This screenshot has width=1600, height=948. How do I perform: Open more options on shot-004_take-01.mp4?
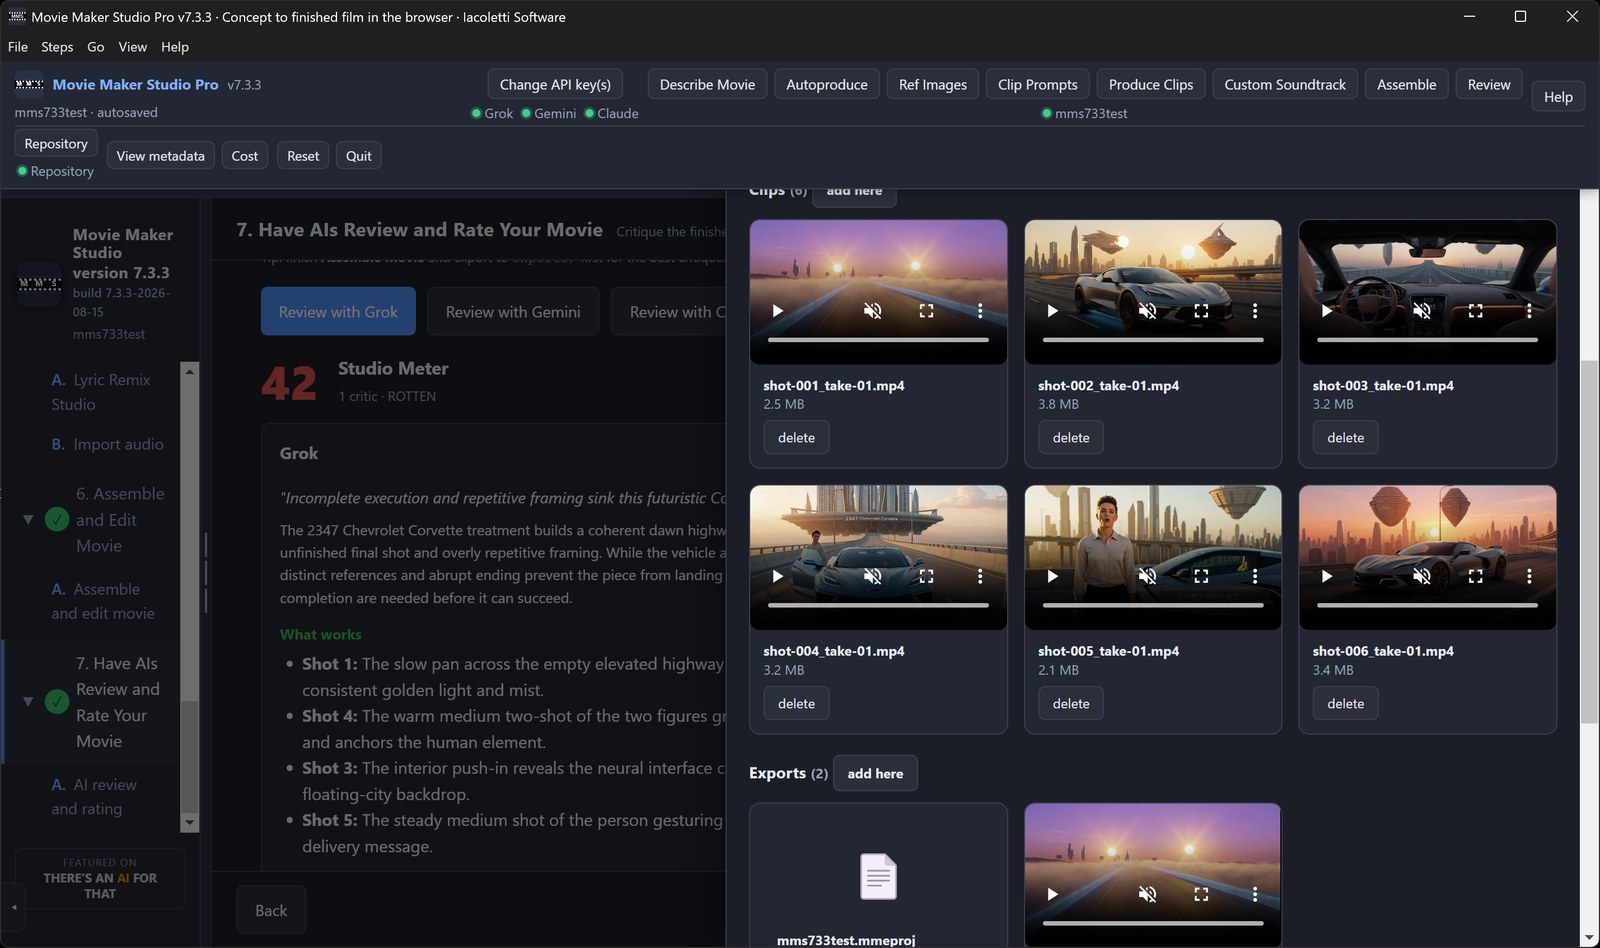pyautogui.click(x=980, y=576)
